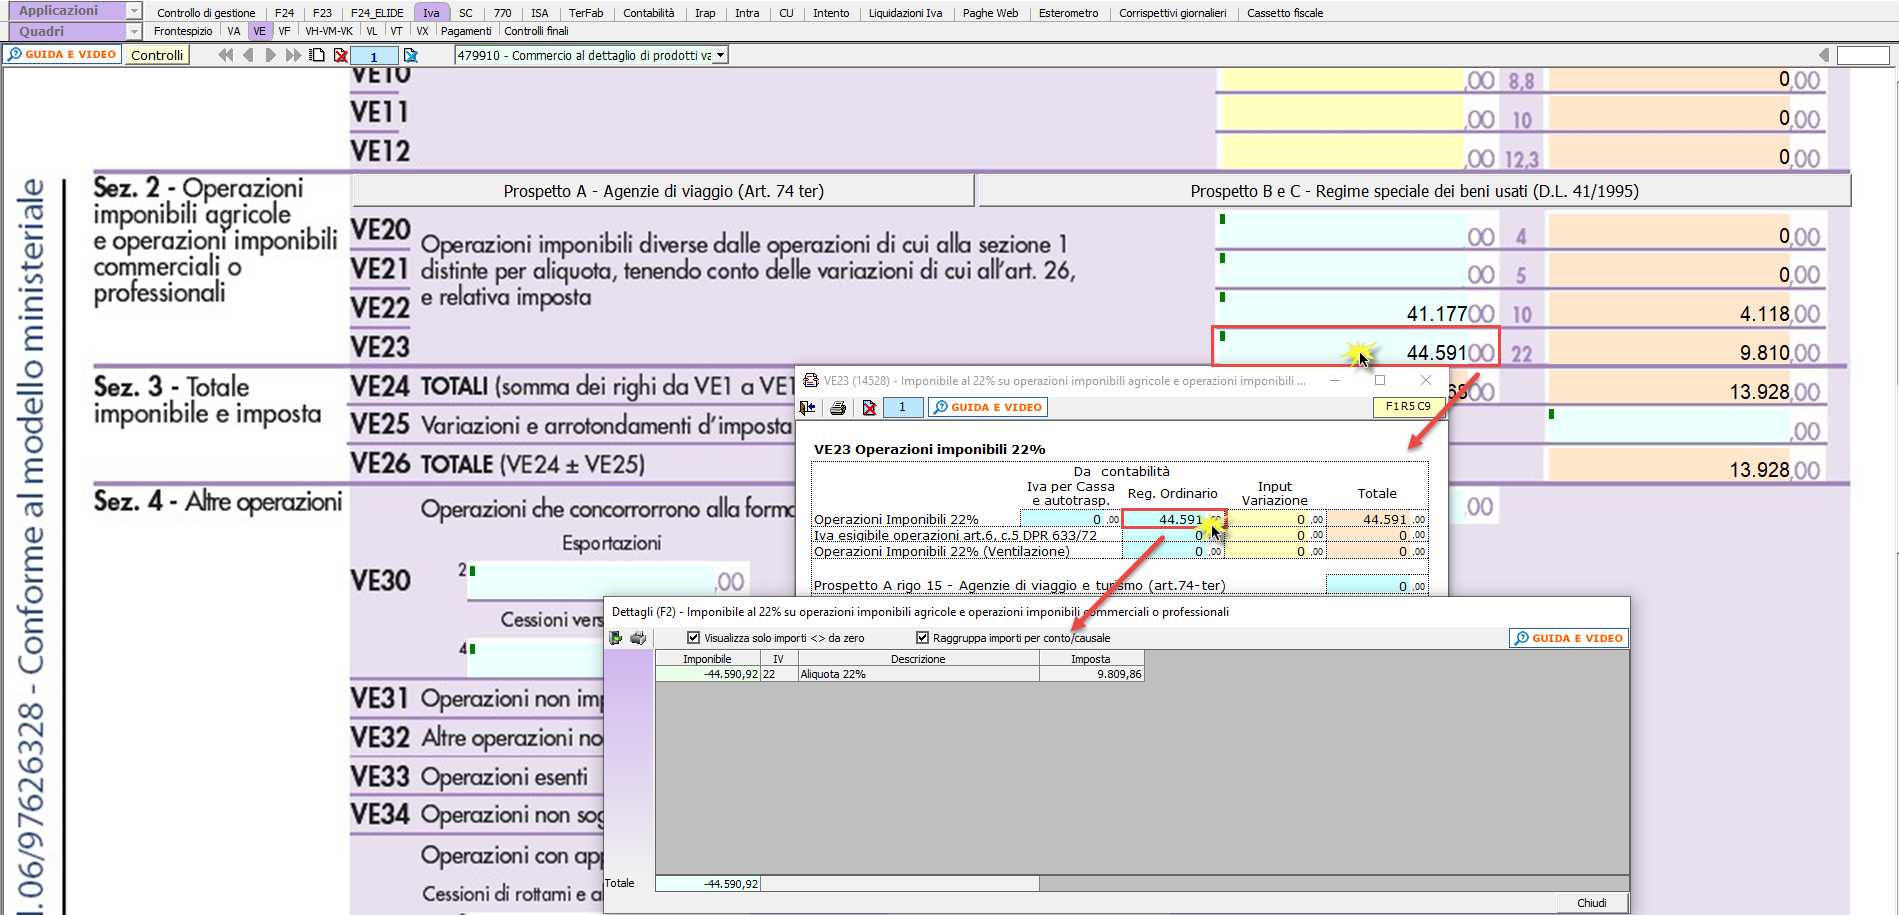Open Pagamenti quadro tab
Screen dimensions: 1899x915
[x=466, y=31]
